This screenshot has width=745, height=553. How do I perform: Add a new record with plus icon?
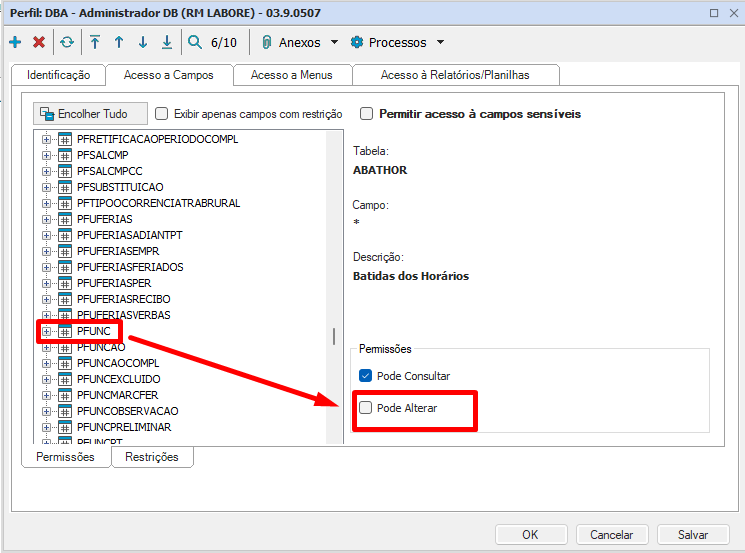tap(15, 42)
